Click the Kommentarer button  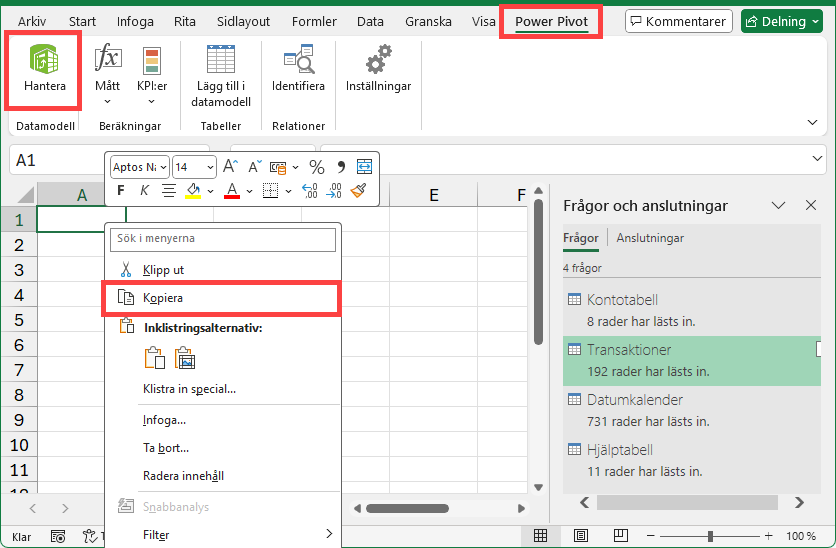click(679, 21)
